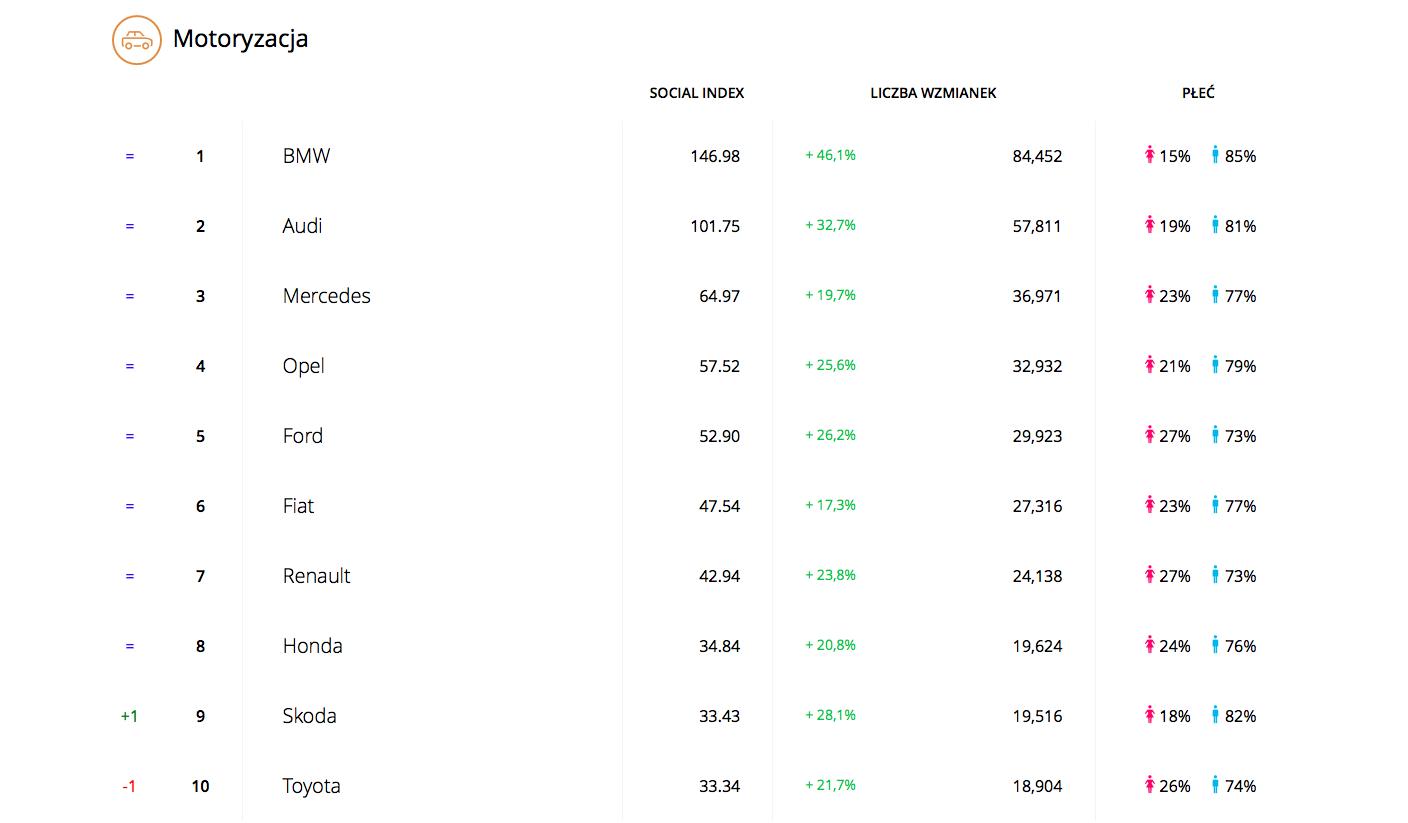The image size is (1408, 823).
Task: Click the LICZBA WZMIANEK column header
Action: click(x=933, y=93)
